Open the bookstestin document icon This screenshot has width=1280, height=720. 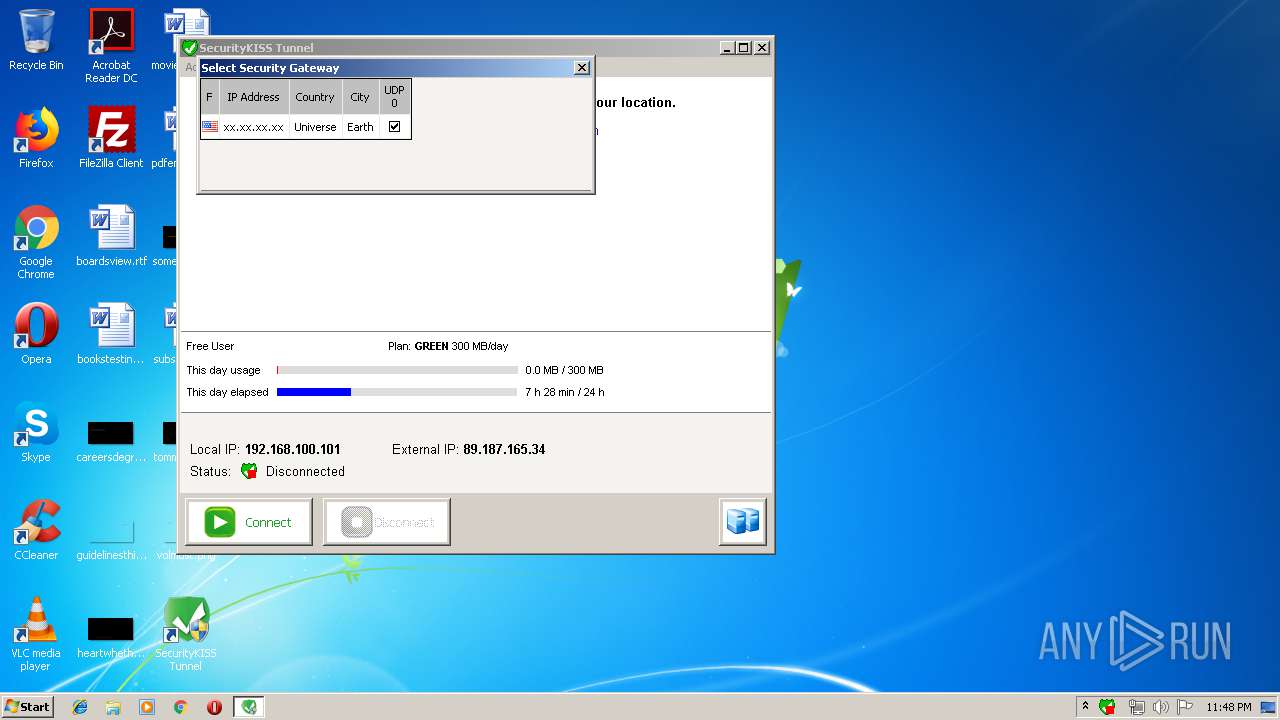click(111, 334)
